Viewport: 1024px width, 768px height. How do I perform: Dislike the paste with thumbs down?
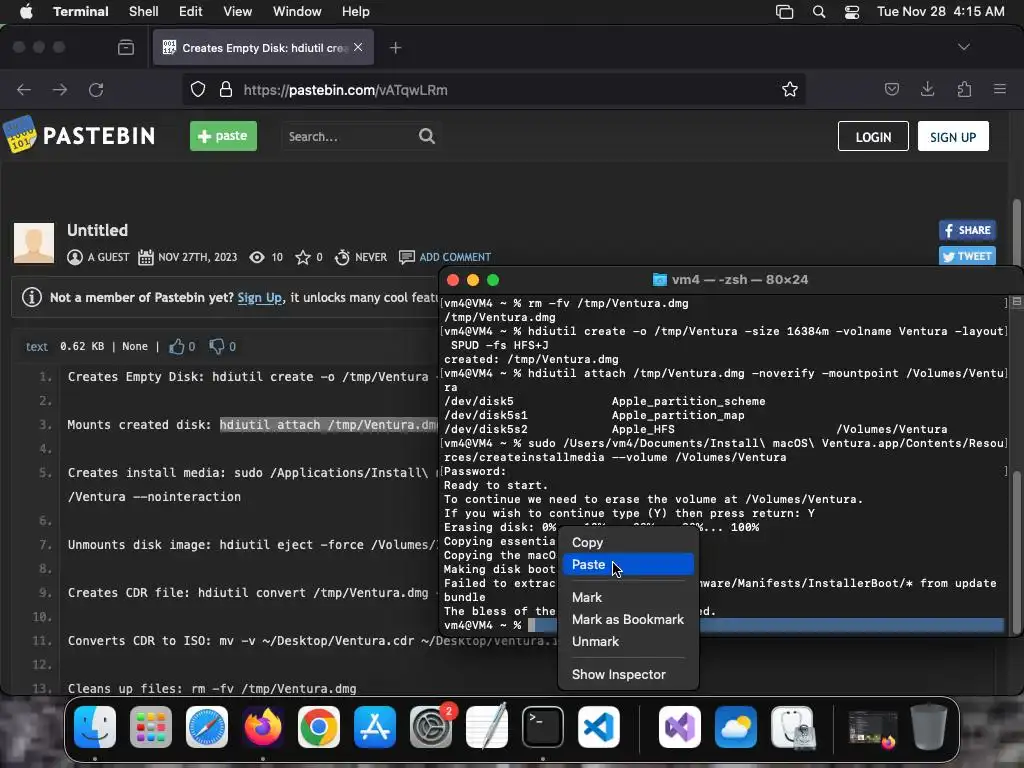(x=217, y=346)
